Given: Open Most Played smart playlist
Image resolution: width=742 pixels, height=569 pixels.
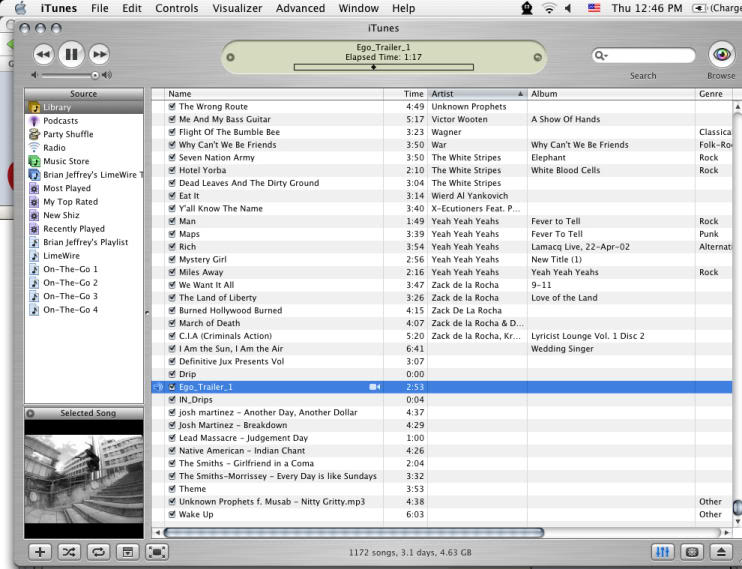Looking at the screenshot, I should 84,188.
